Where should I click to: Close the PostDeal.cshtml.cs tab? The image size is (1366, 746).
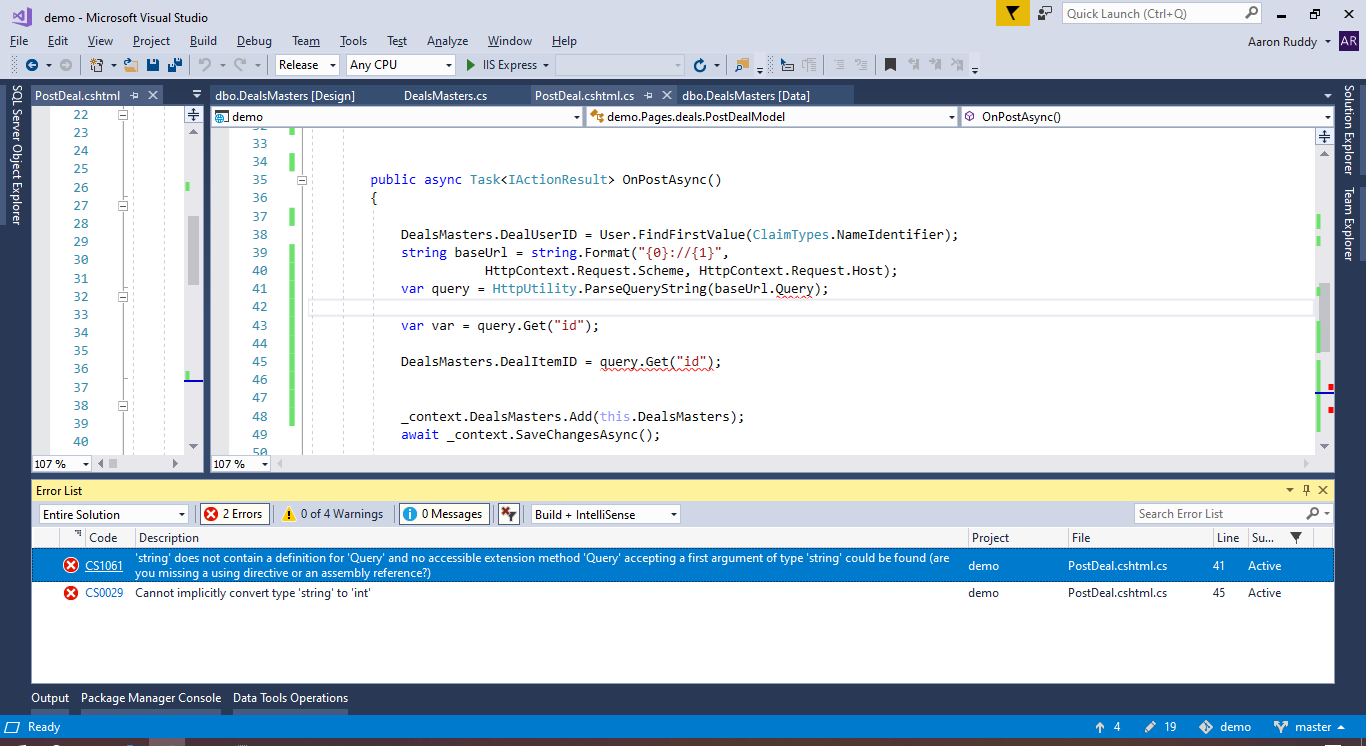(666, 95)
